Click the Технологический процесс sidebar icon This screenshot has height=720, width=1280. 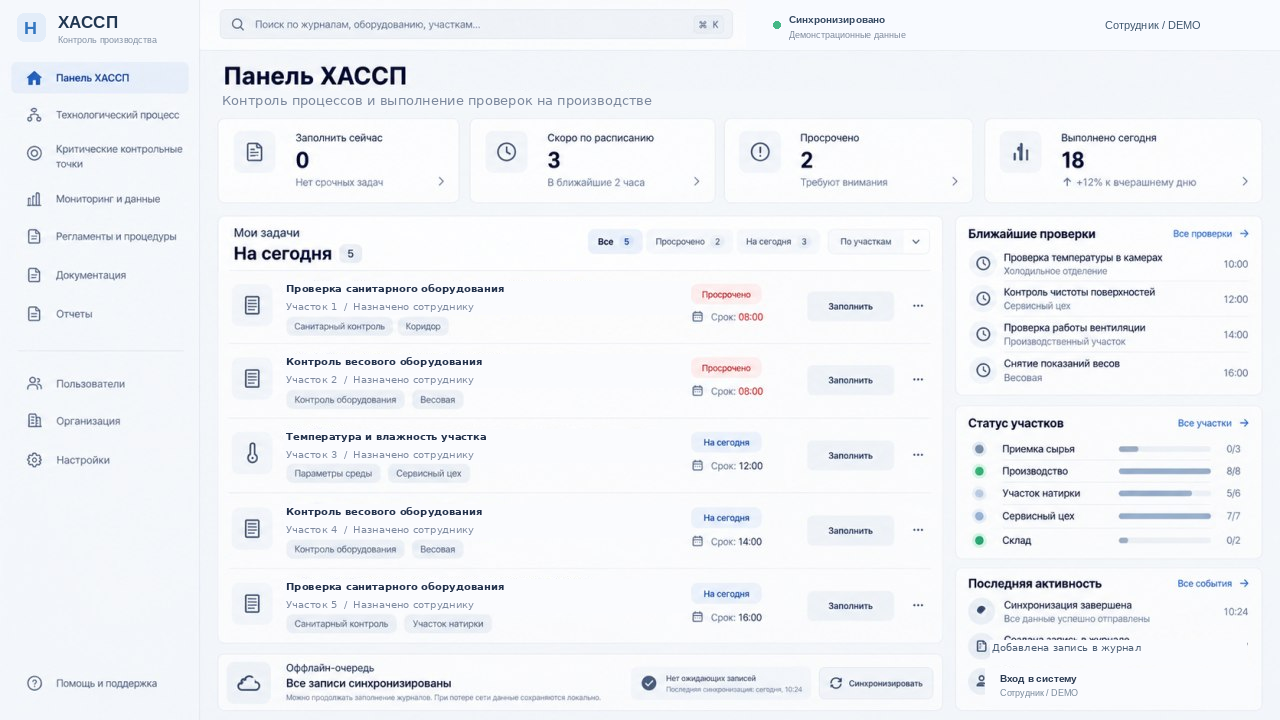click(34, 115)
